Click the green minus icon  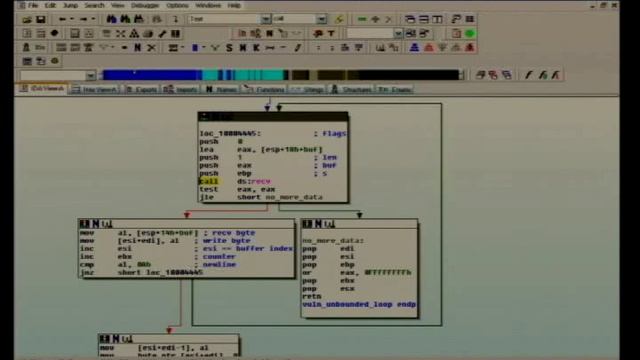click(362, 19)
